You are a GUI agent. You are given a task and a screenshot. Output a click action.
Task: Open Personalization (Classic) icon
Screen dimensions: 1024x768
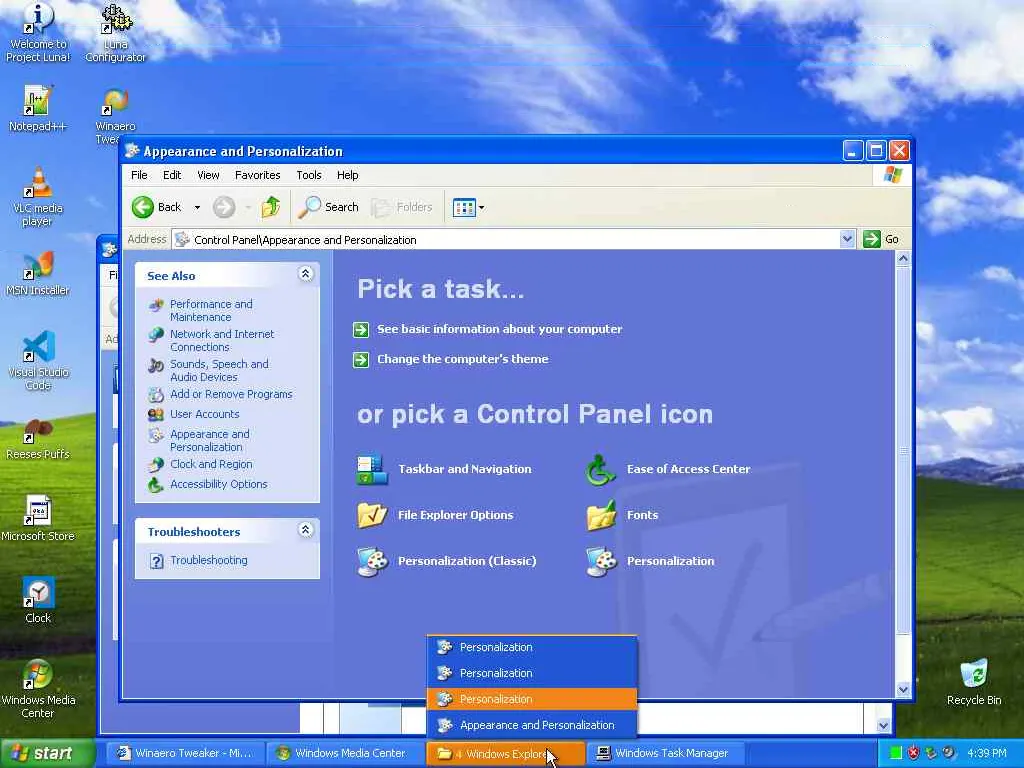(x=372, y=562)
